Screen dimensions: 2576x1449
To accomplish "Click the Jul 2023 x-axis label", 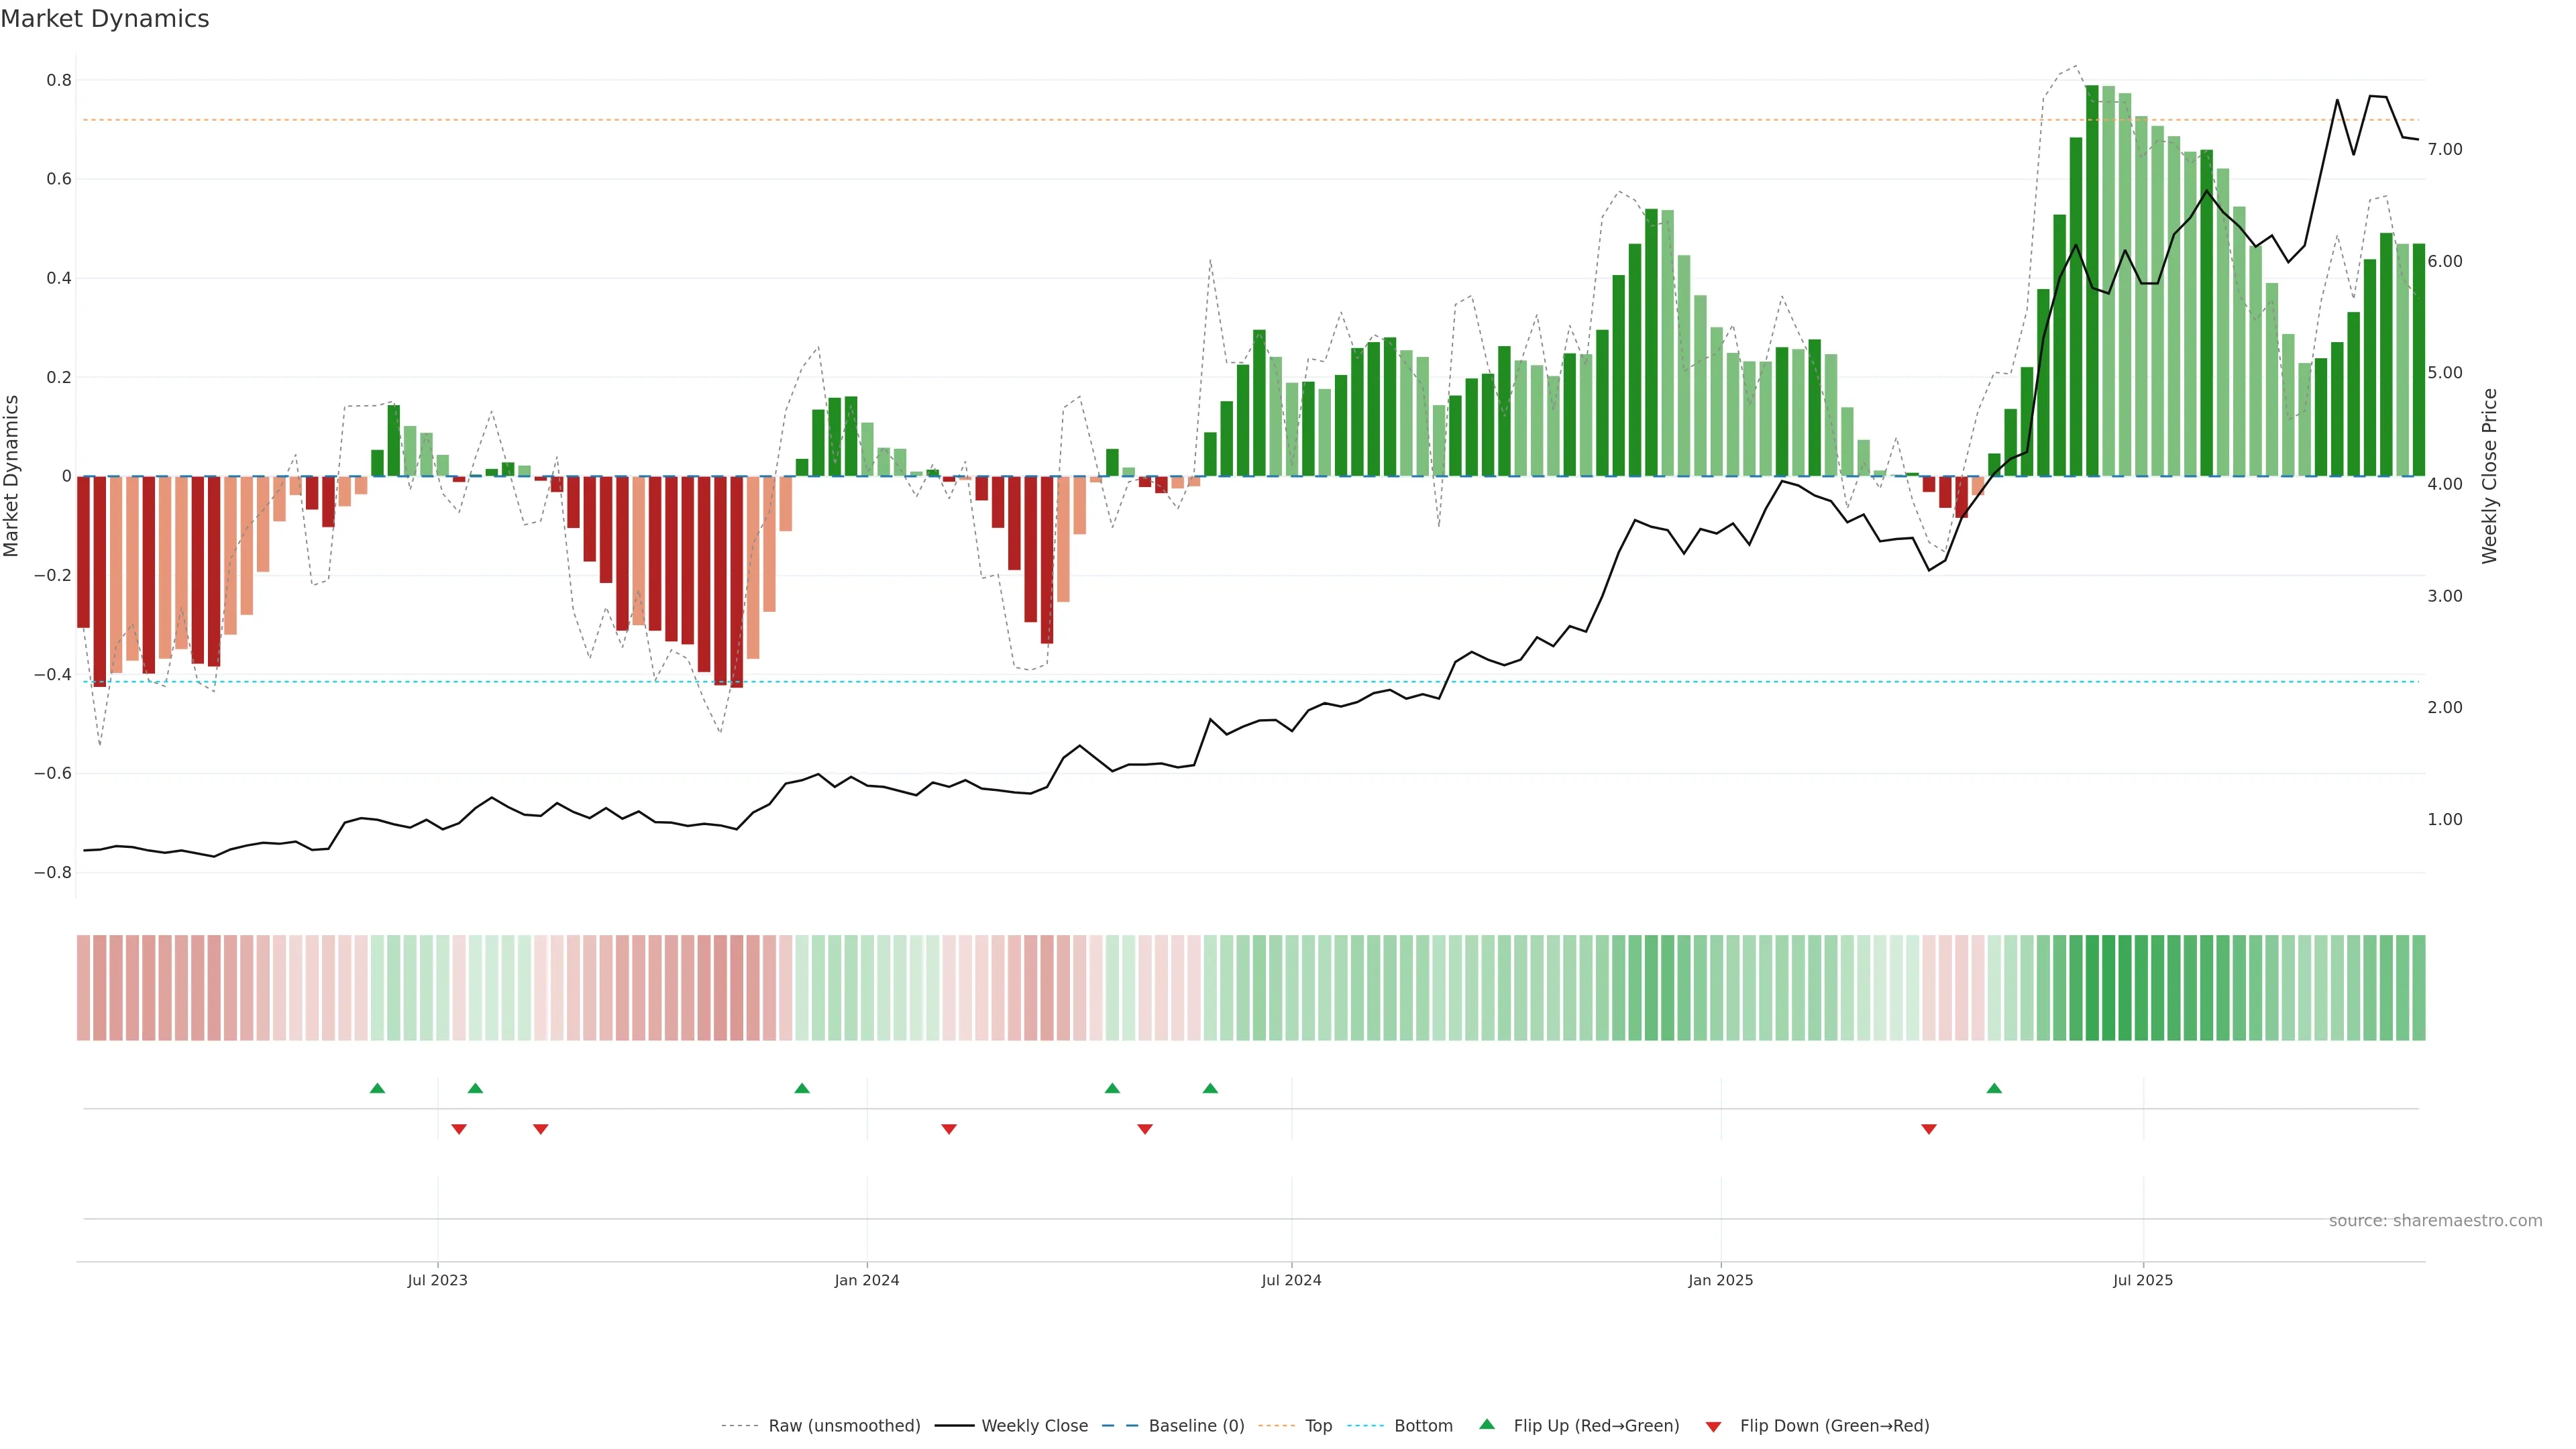I will click(437, 1280).
